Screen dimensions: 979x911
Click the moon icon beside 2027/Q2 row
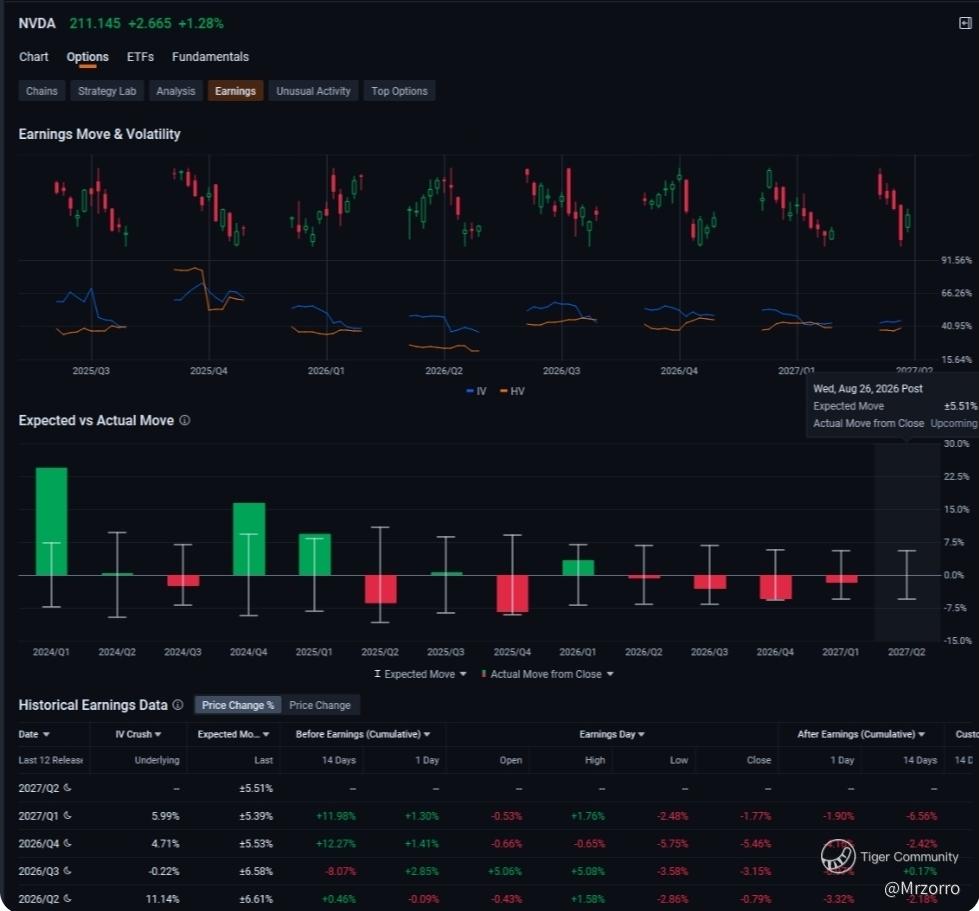tap(67, 787)
